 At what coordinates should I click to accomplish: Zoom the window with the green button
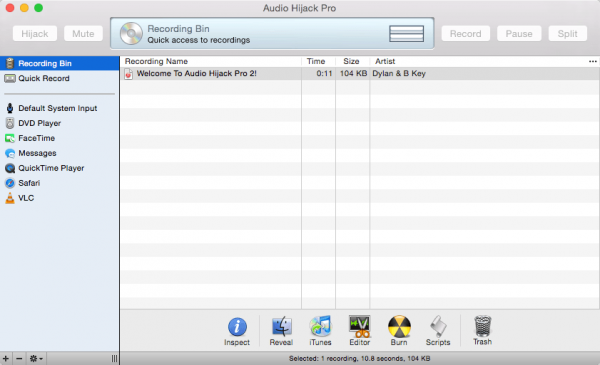(x=38, y=8)
